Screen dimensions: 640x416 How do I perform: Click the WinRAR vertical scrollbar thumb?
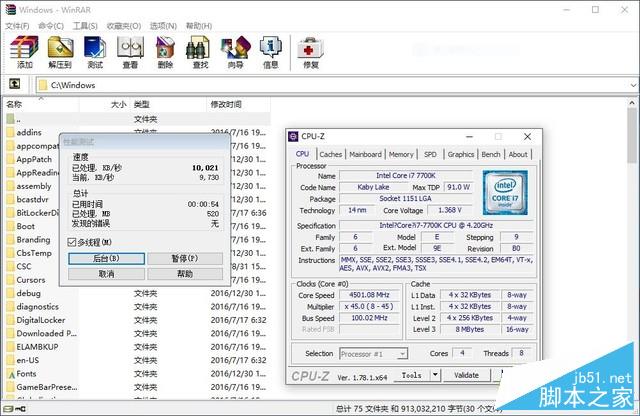click(633, 137)
